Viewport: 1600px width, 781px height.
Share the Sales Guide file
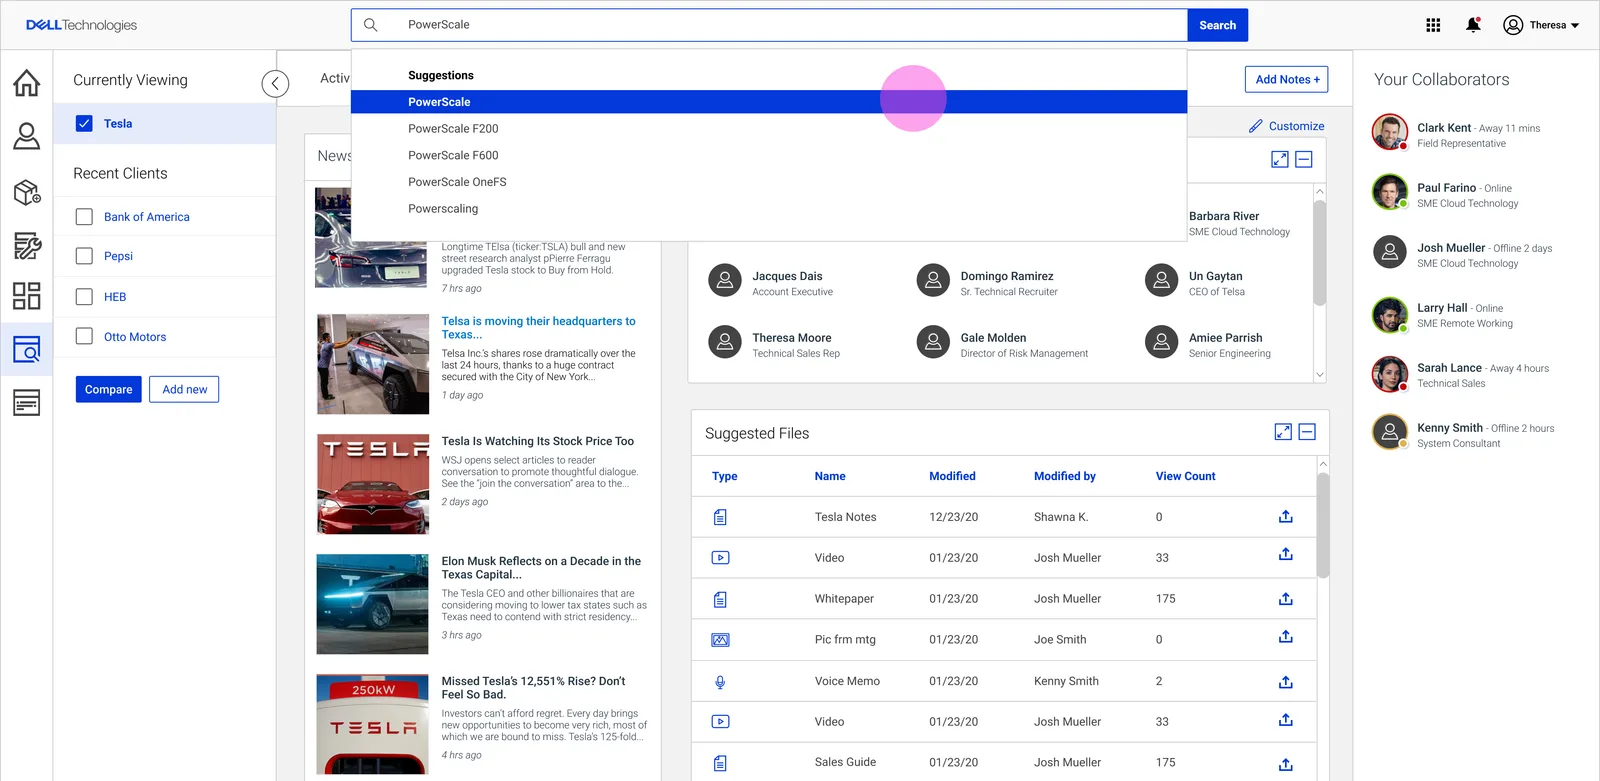click(x=1286, y=764)
